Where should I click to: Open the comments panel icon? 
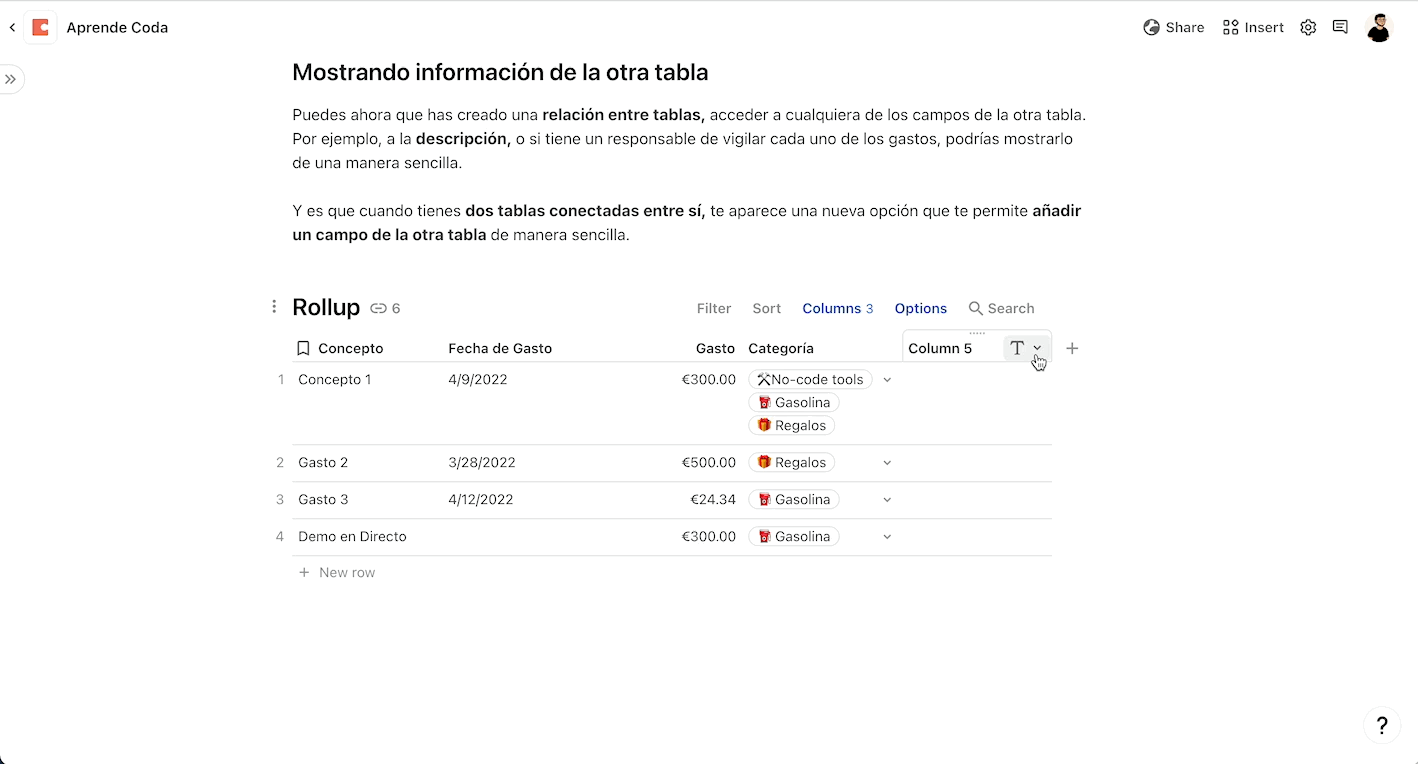pos(1340,28)
